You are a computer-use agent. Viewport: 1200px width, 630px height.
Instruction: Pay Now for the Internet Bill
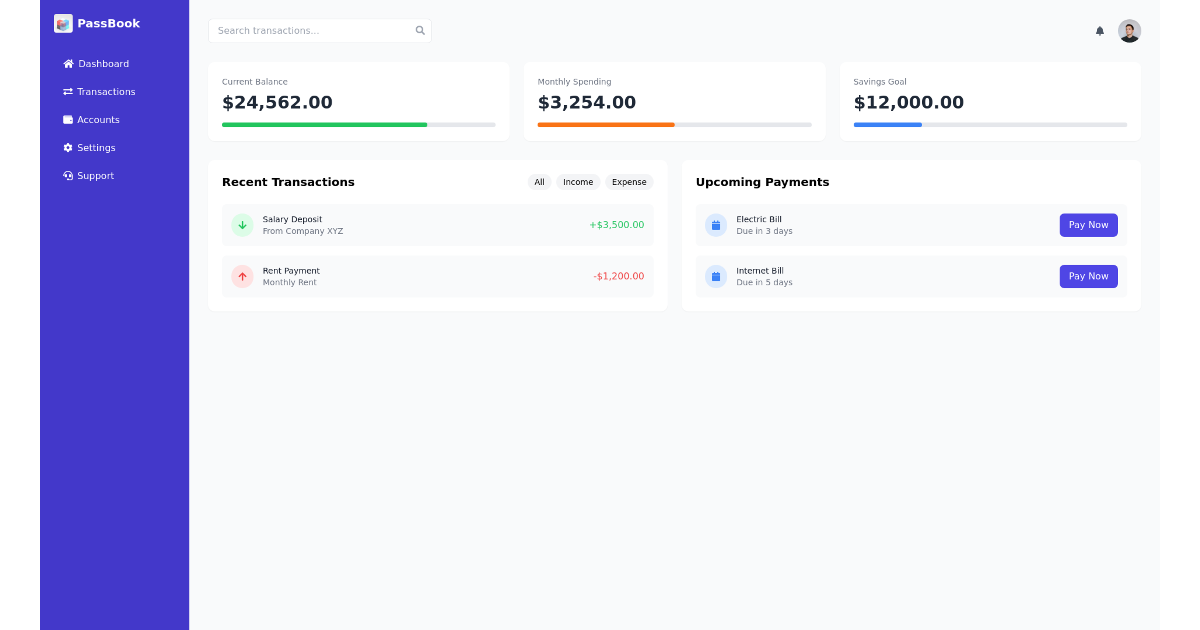click(1088, 276)
